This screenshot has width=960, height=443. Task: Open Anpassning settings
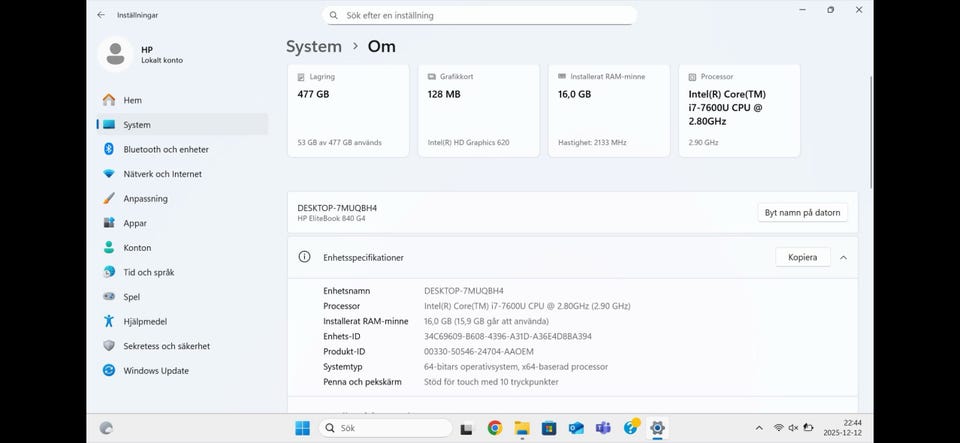[182, 198]
